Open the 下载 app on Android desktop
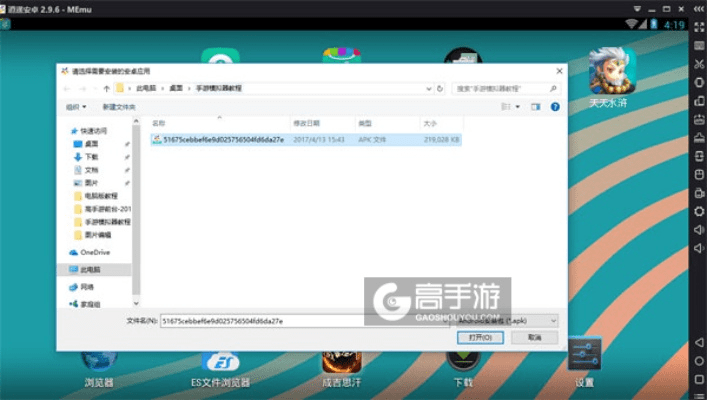 (463, 370)
